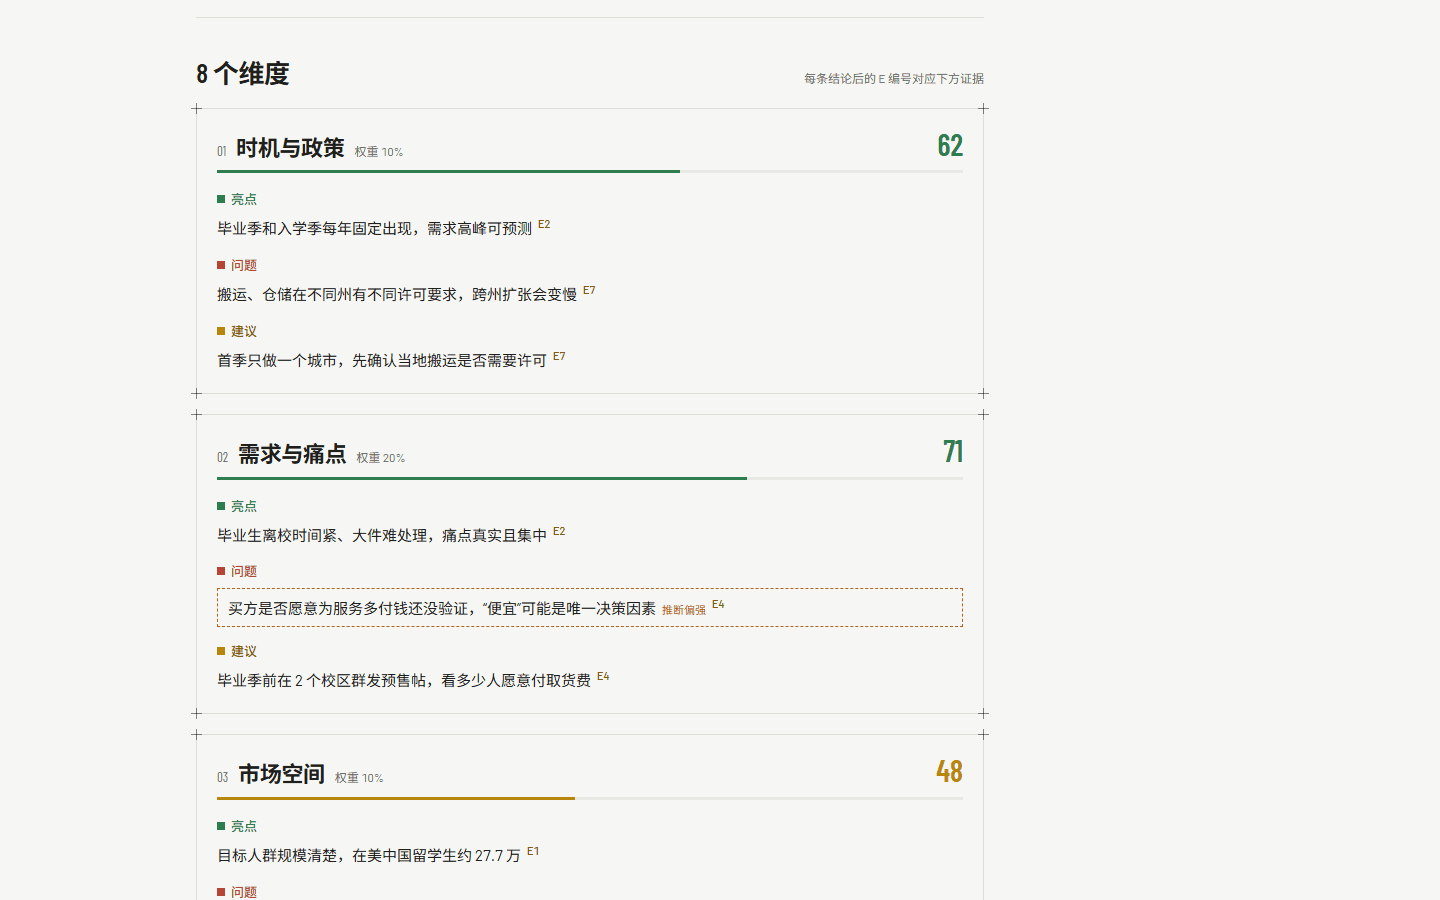Click the 建议 label in the 时机与政策 card

[237, 331]
